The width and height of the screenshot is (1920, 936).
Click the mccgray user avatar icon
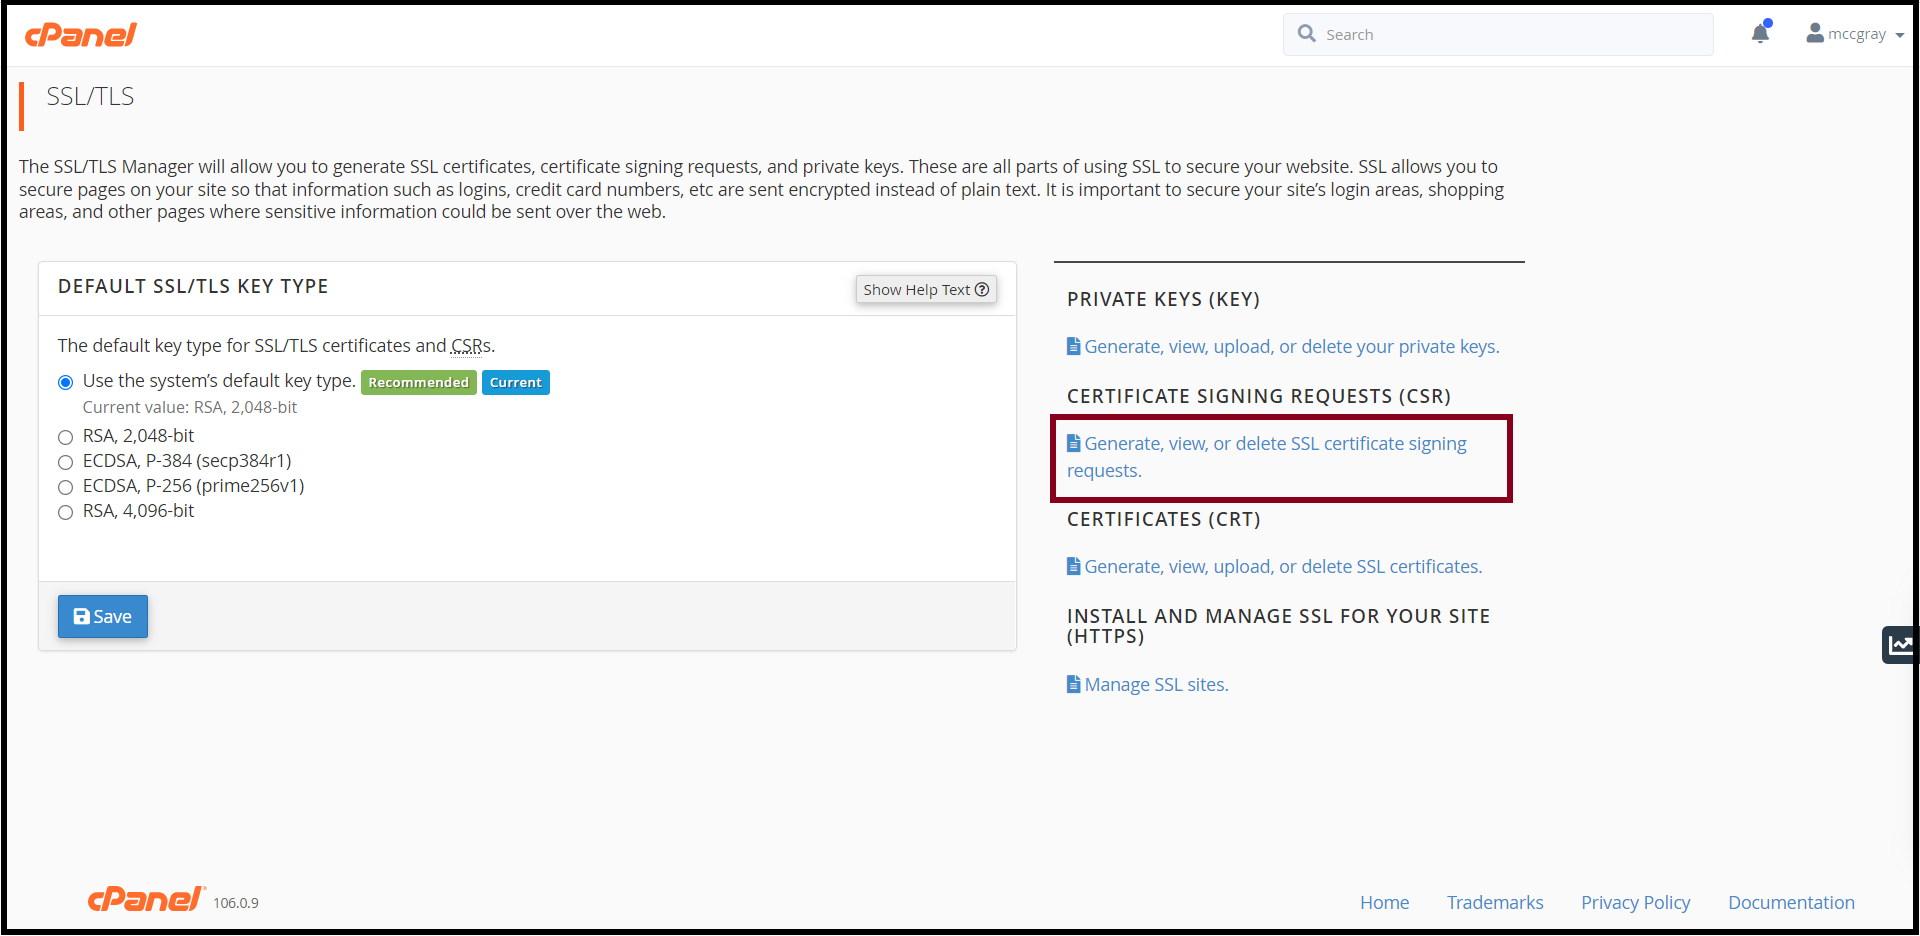[1814, 33]
